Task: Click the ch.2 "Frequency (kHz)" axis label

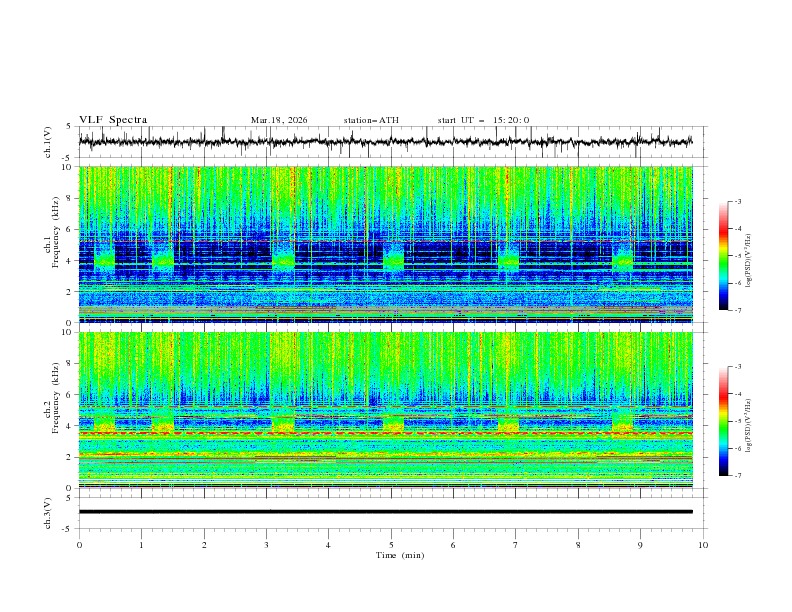Action: 56,397
